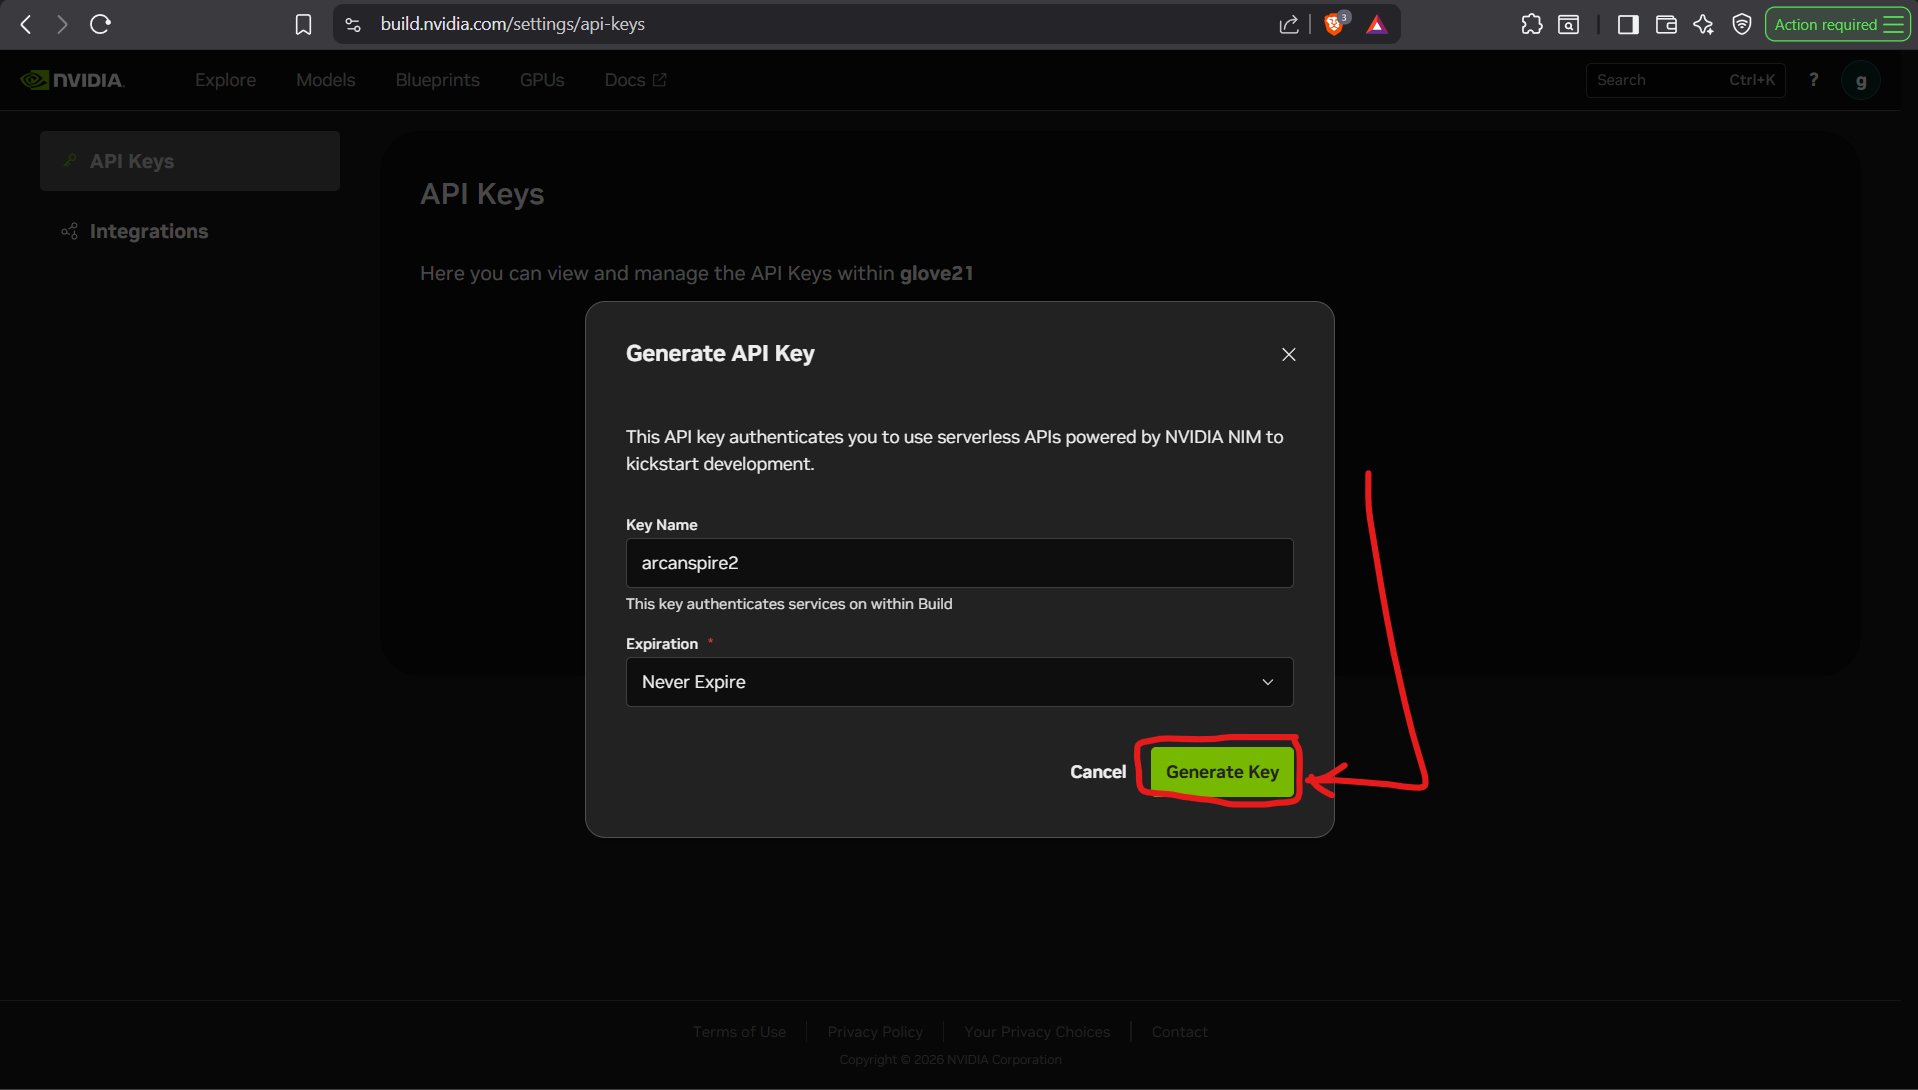Viewport: 1918px width, 1090px height.
Task: Click the share icon in the address bar
Action: click(1289, 24)
